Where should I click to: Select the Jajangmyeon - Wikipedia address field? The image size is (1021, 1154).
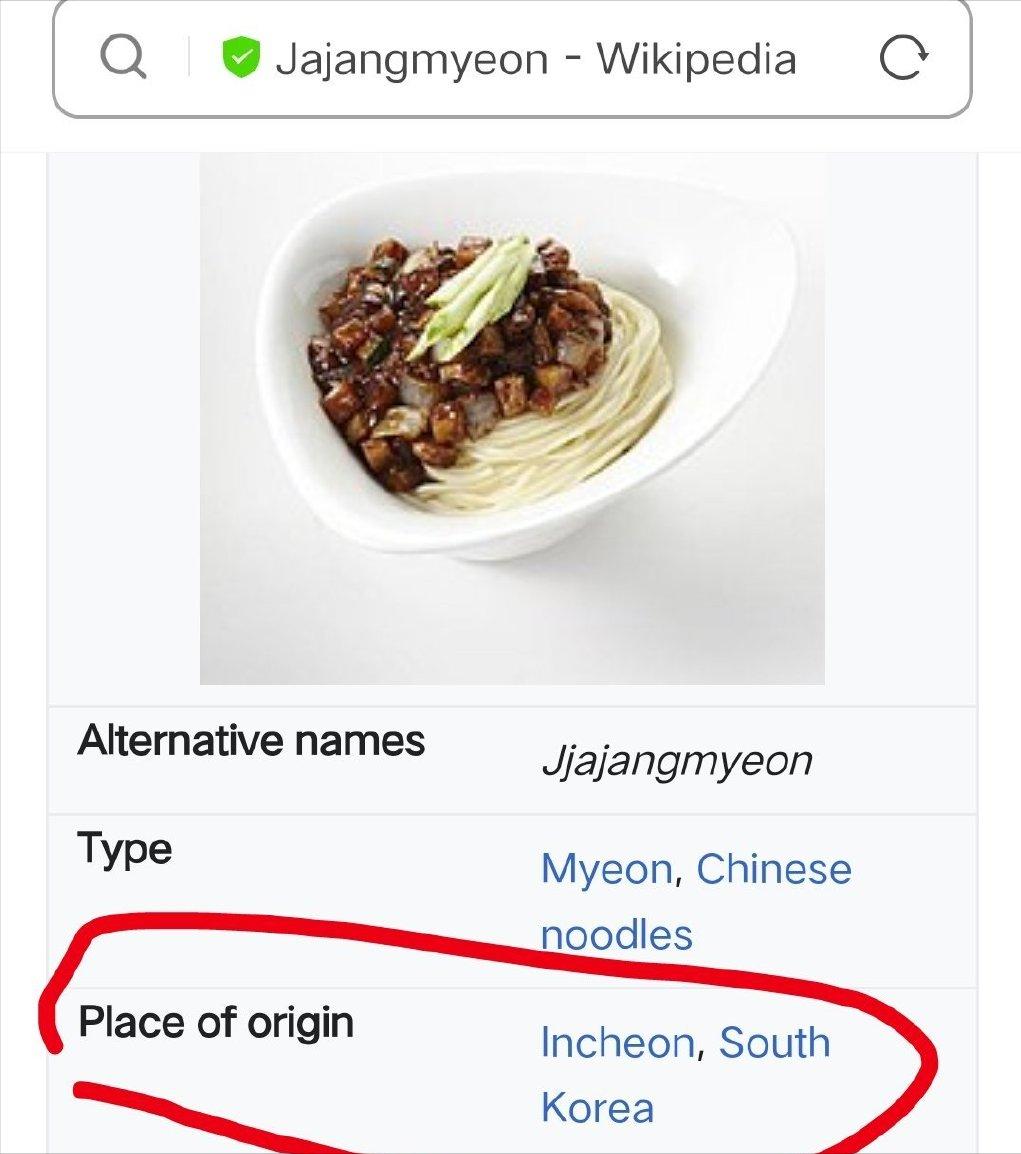[512, 58]
